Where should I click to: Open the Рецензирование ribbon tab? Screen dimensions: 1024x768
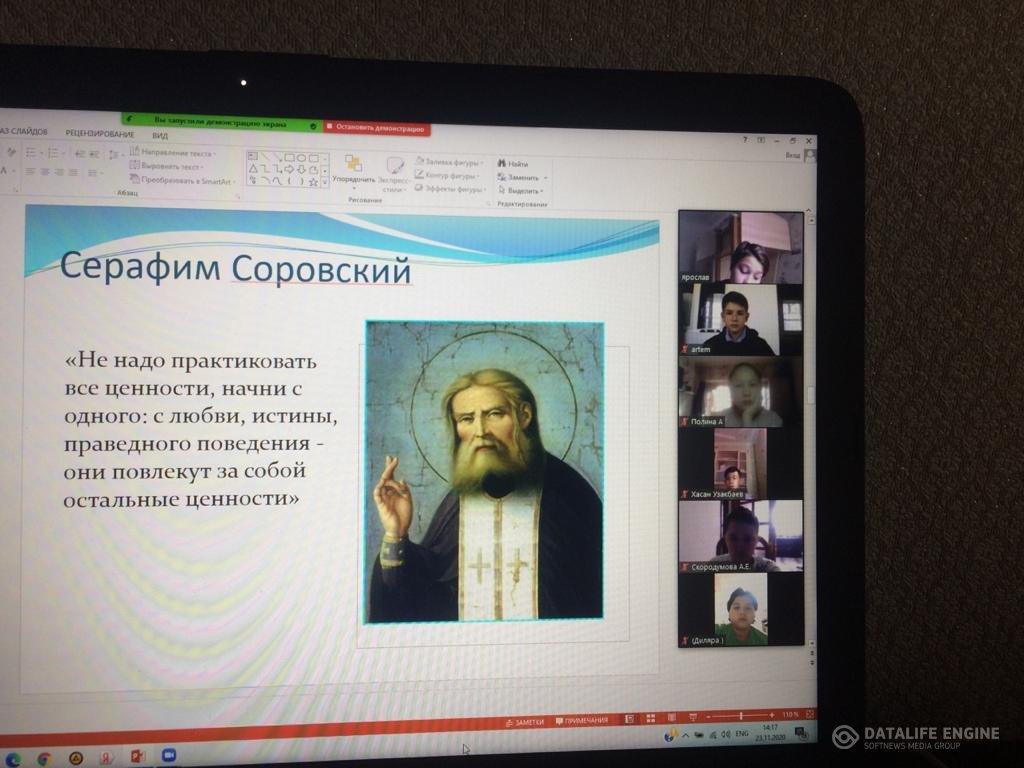click(100, 134)
